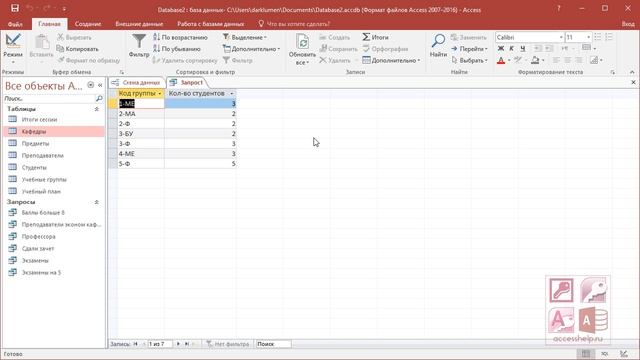This screenshot has width=640, height=360.
Task: Open Код группы column filter arrow
Action: click(160, 94)
